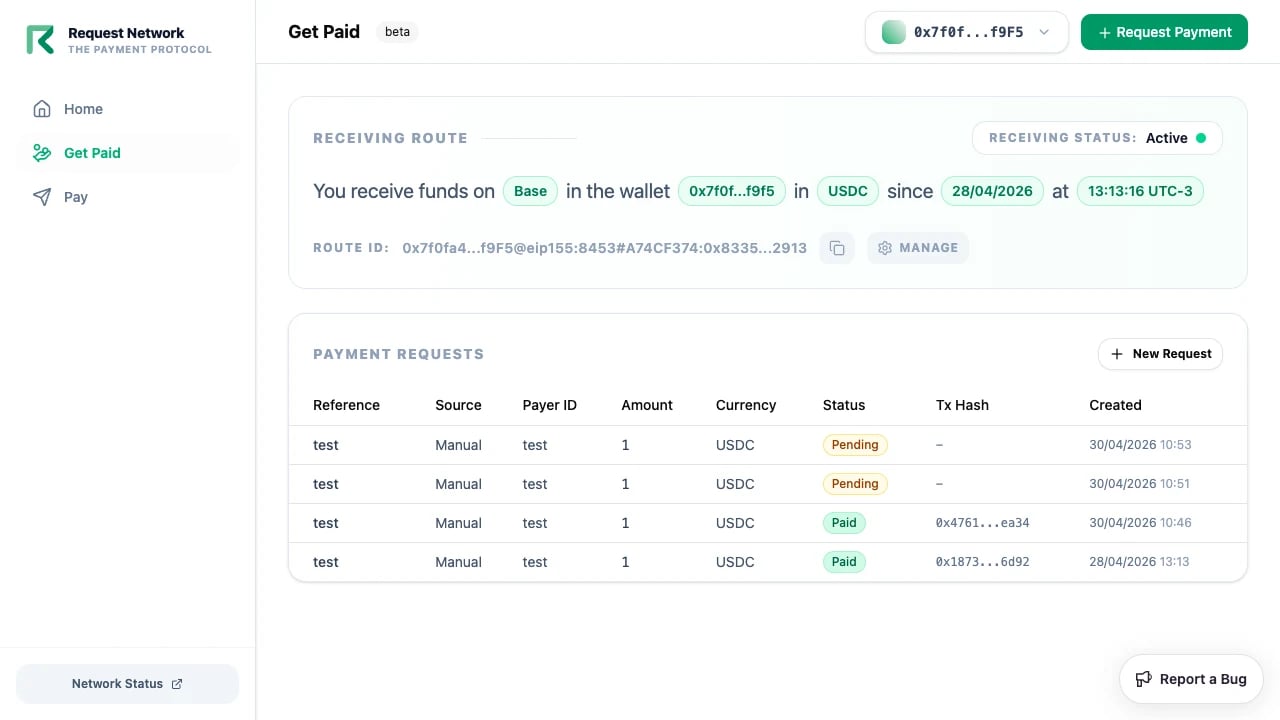Click the Request Network logo icon
The image size is (1280, 720).
[x=40, y=40]
